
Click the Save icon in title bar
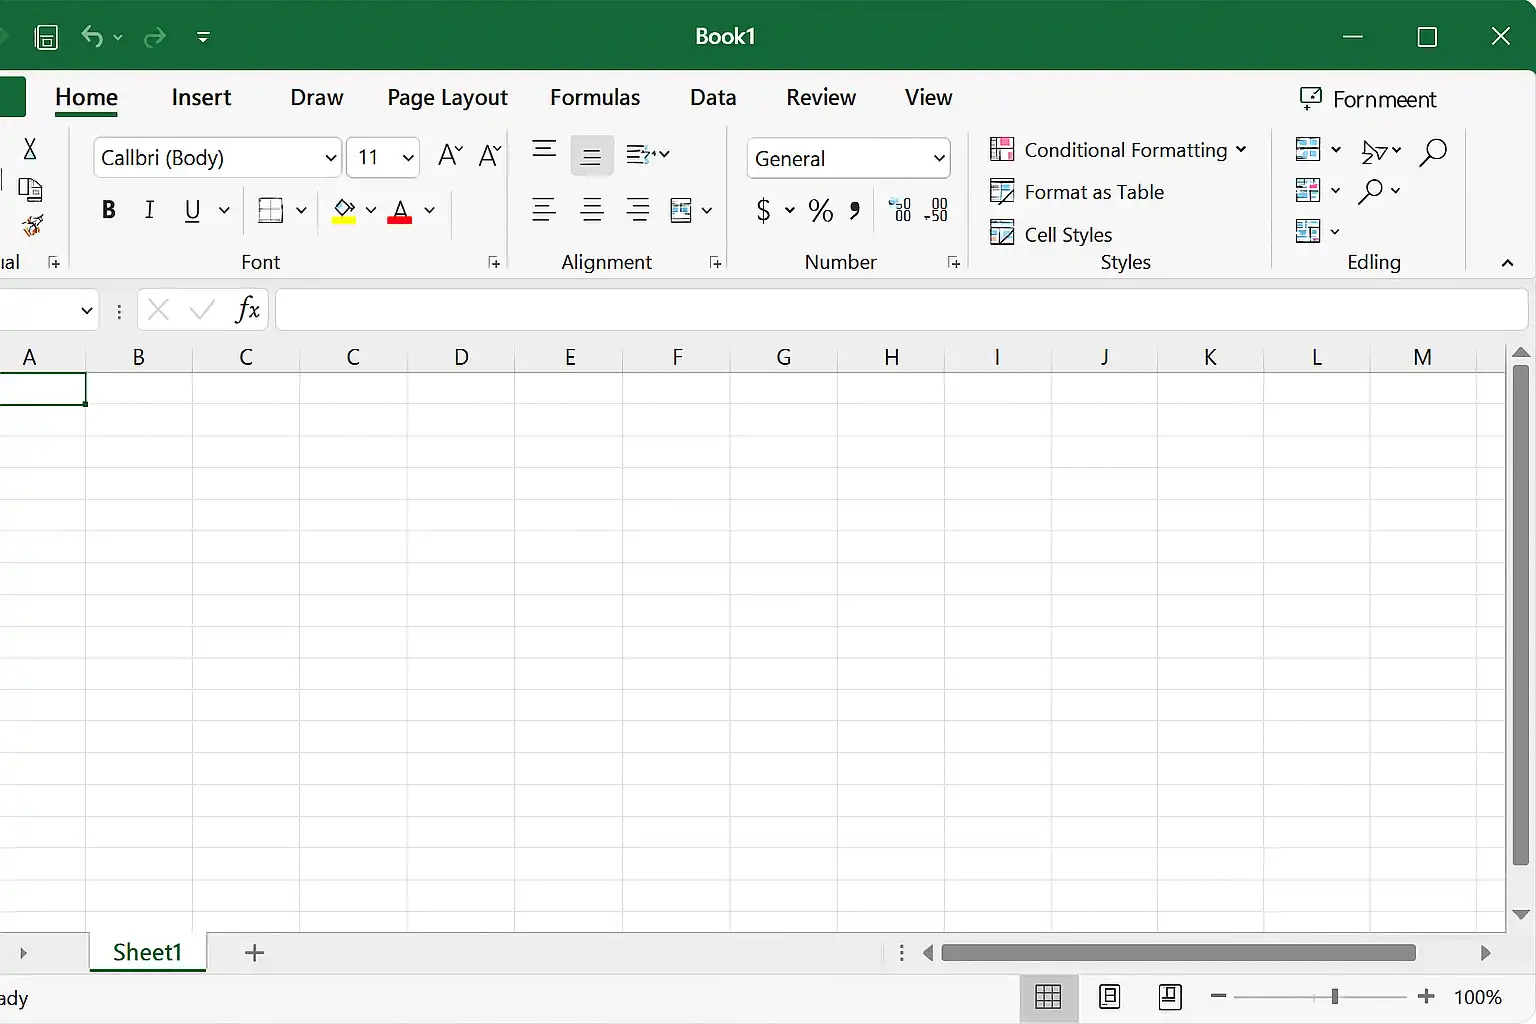pos(46,38)
